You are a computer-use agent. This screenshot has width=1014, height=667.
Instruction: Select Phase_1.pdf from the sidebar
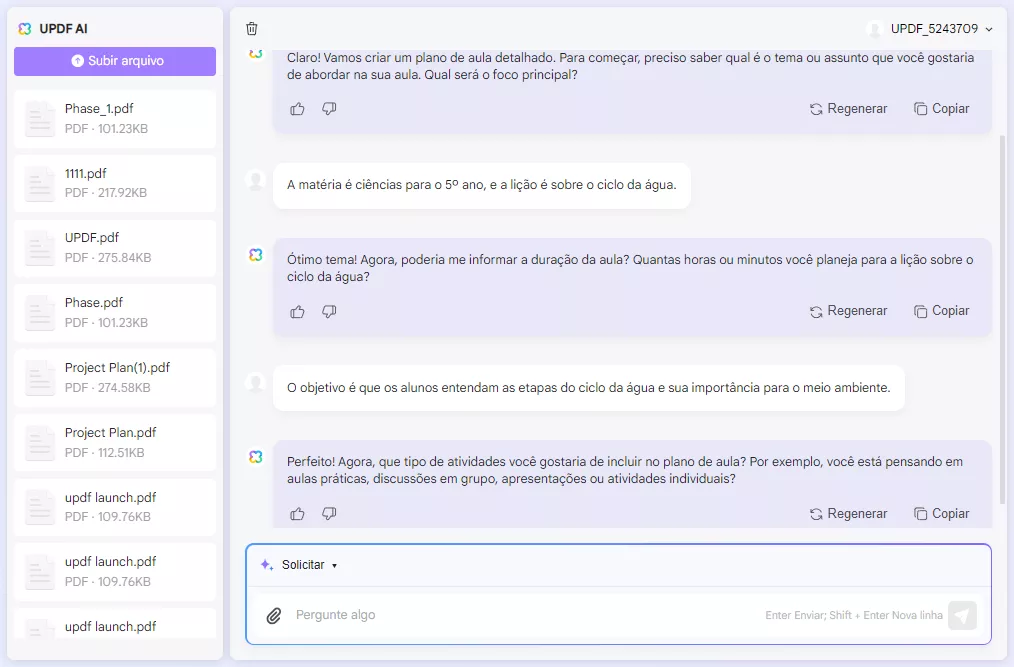(115, 118)
